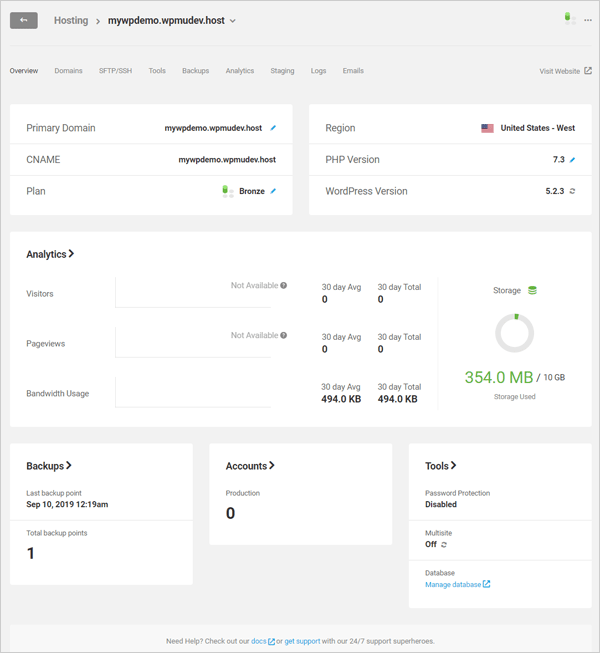This screenshot has width=600, height=653.
Task: Click the storage usage donut chart
Action: tap(514, 333)
